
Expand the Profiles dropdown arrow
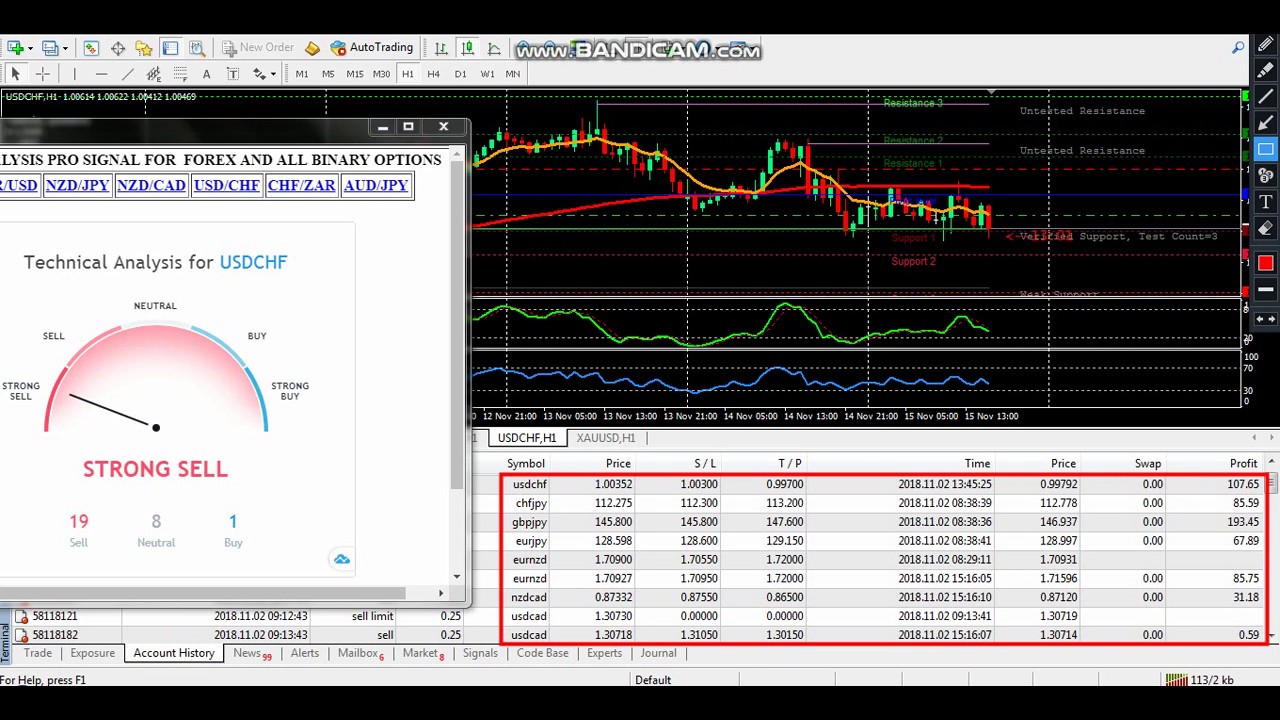point(65,48)
